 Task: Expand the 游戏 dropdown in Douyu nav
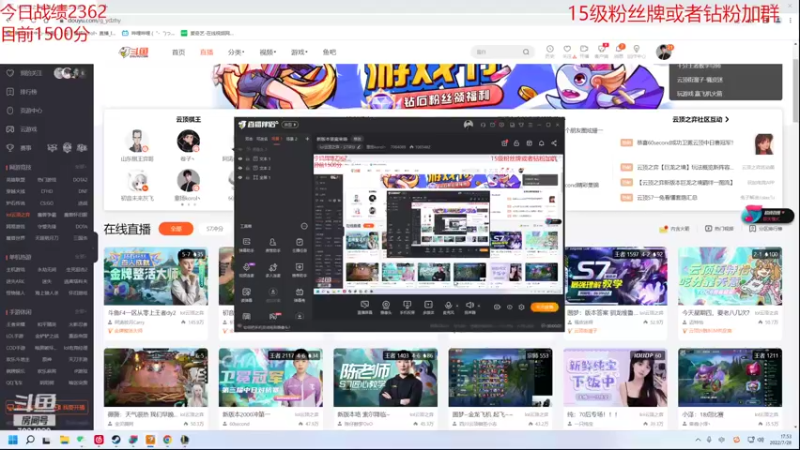[x=299, y=52]
